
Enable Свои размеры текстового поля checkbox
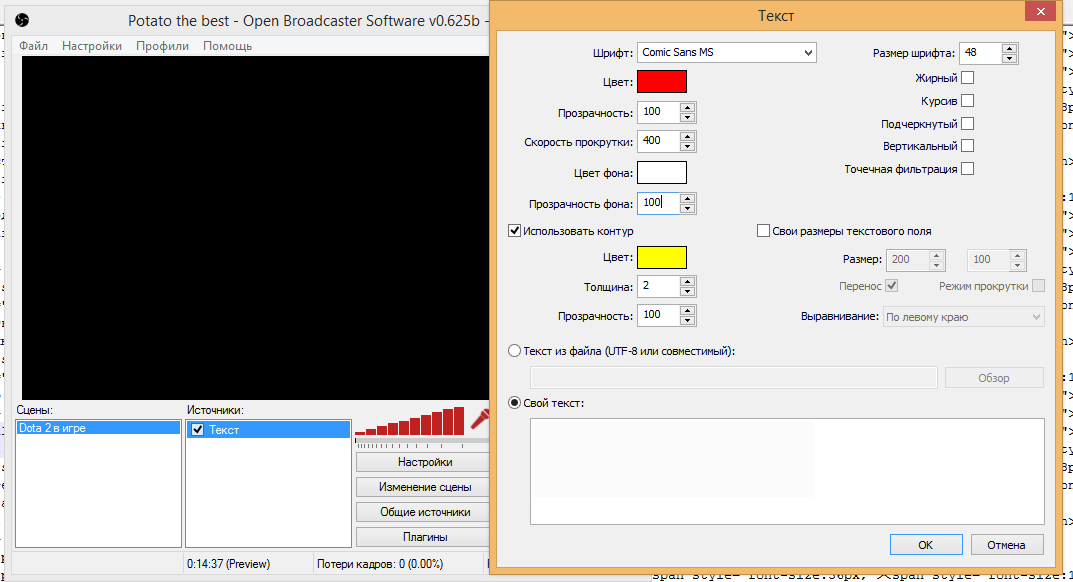764,231
